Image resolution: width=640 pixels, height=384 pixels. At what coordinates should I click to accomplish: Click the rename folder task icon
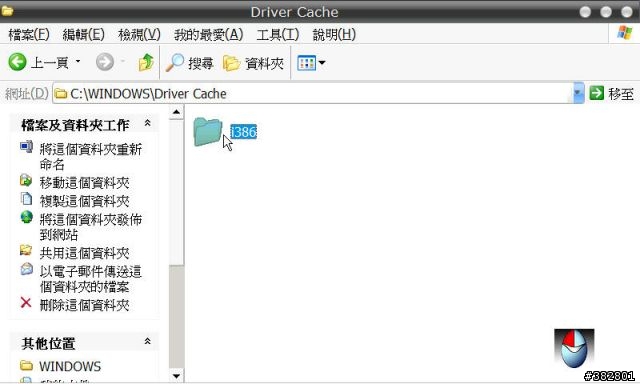pyautogui.click(x=26, y=146)
